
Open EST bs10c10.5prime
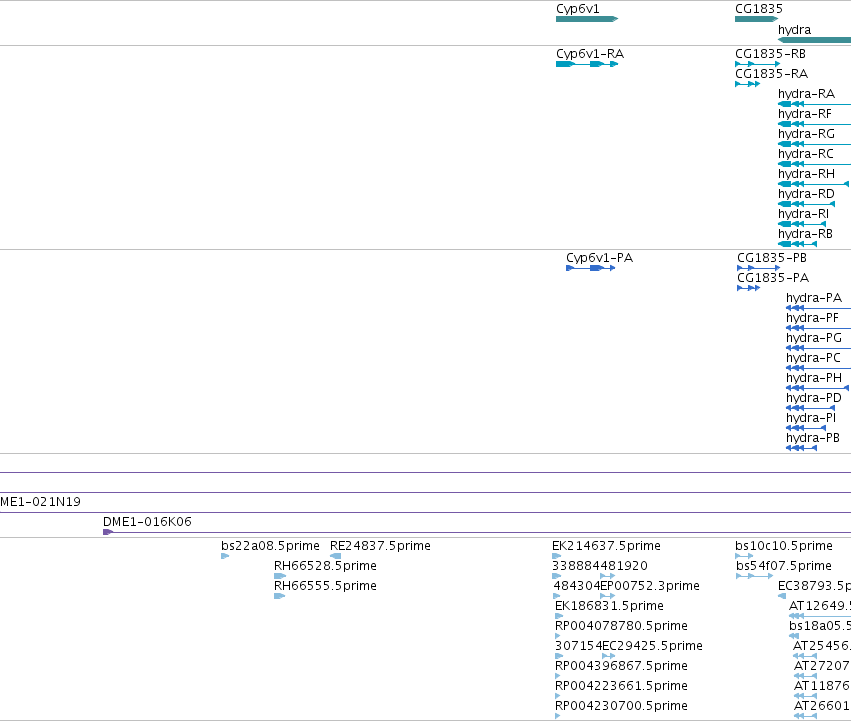coord(784,546)
